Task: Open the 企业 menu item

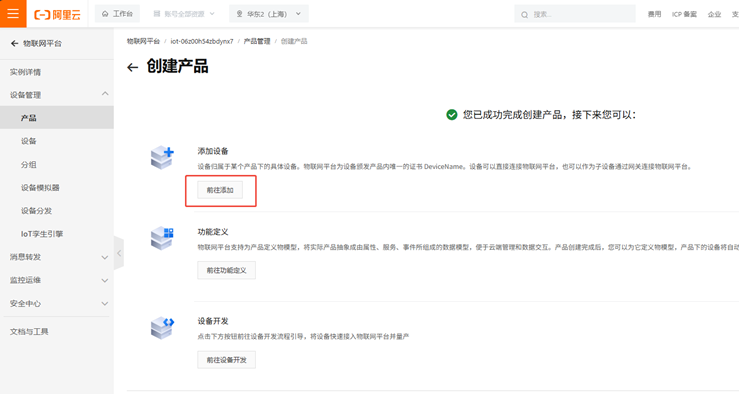Action: 714,14
